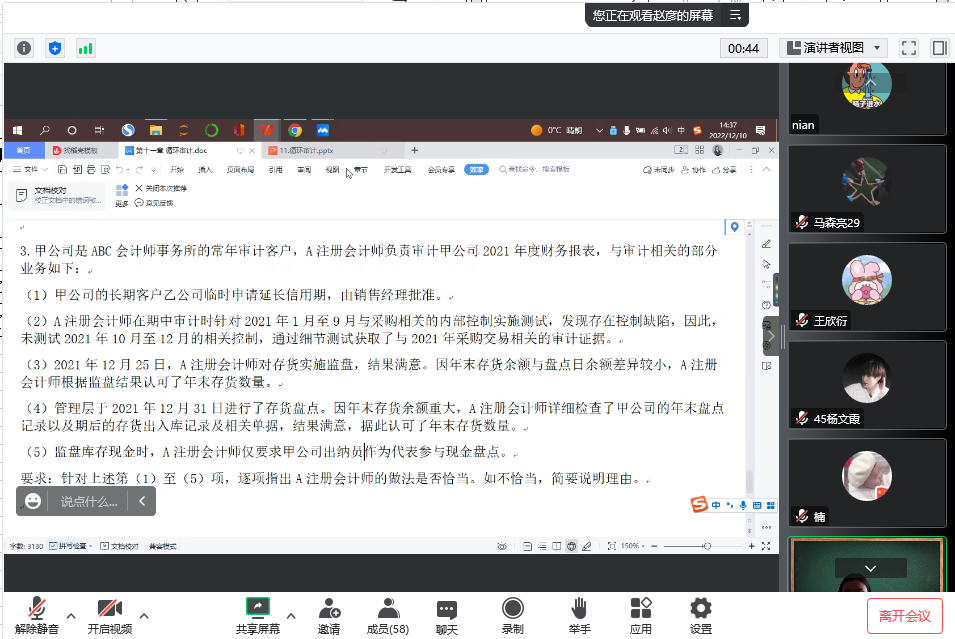Screen dimensions: 955x639
Task: Click the red 离开会议 button
Action: (904, 616)
